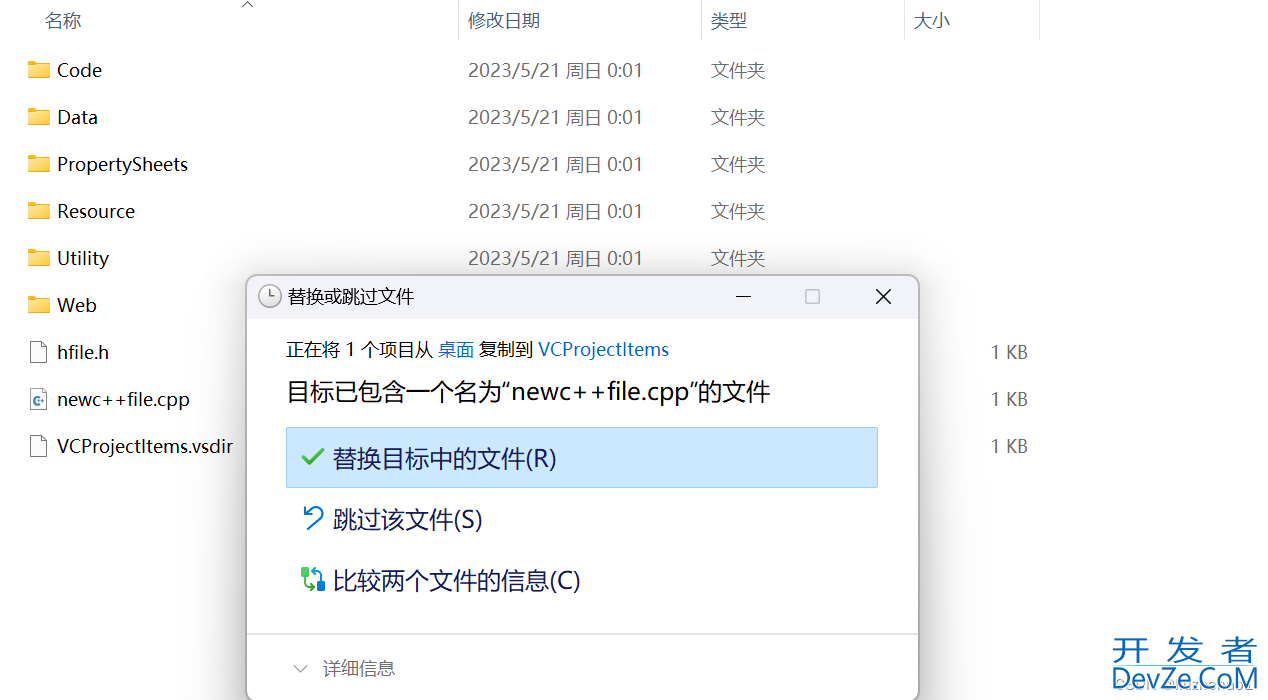
Task: Click the blue skip arrow icon
Action: point(313,518)
